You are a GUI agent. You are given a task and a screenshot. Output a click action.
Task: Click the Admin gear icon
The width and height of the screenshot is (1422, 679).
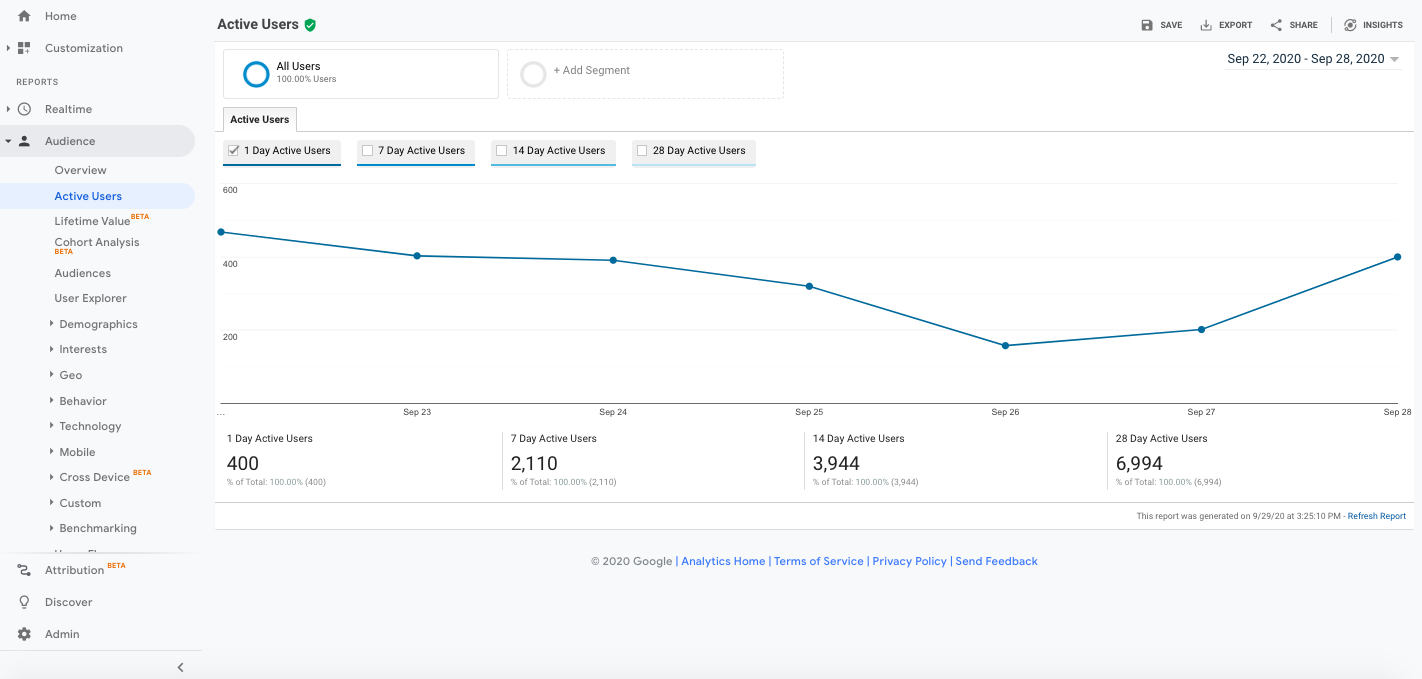point(24,634)
